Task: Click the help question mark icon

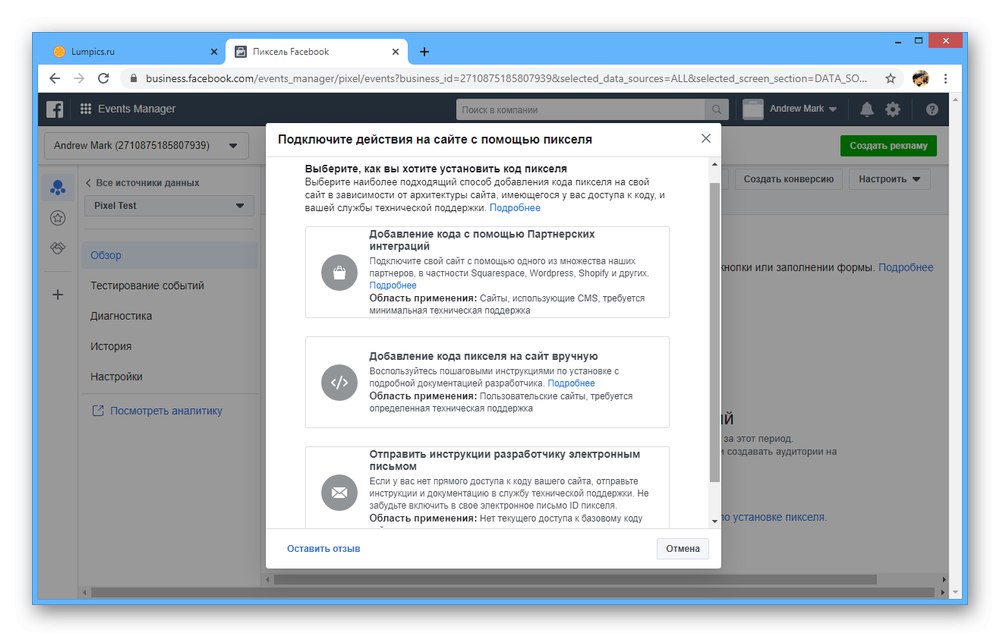Action: click(x=932, y=110)
